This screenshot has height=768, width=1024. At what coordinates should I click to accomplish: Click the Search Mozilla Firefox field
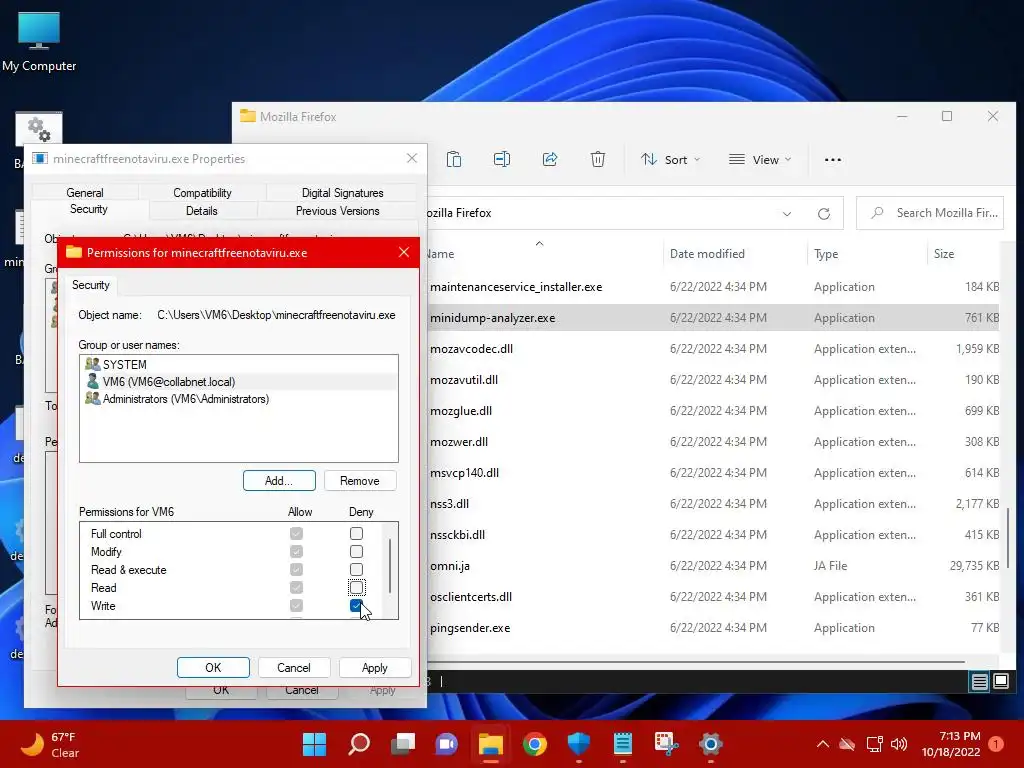pos(930,213)
